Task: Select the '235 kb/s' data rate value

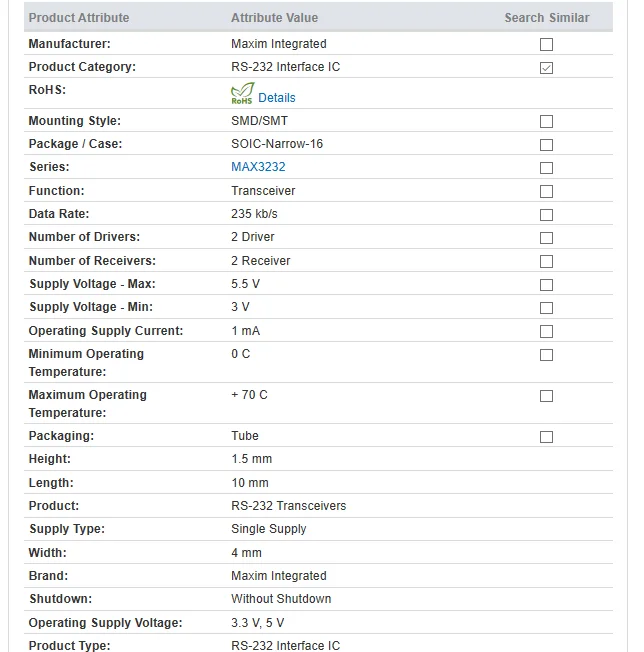Action: (x=254, y=214)
